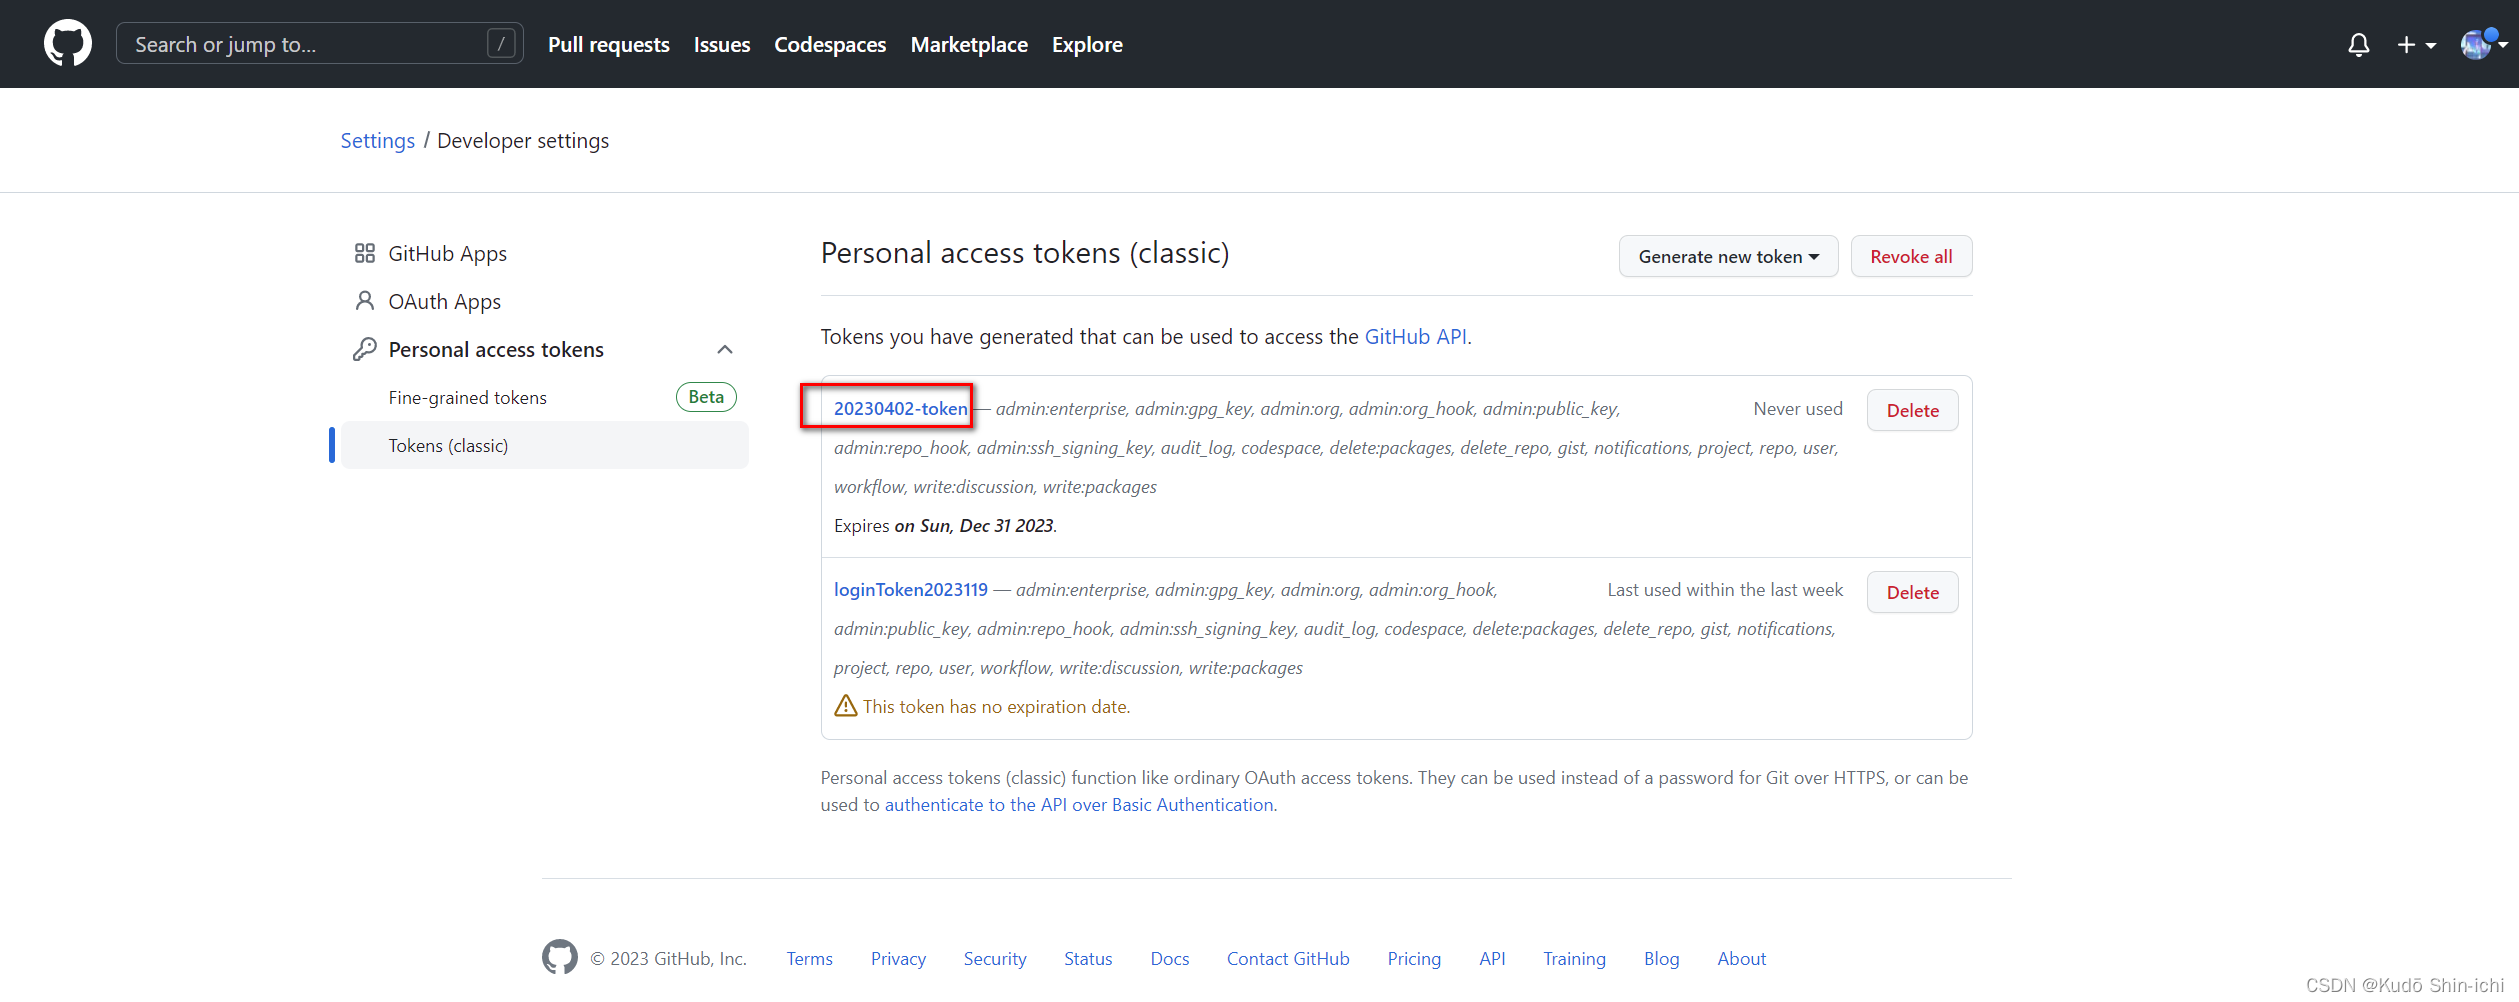Open the GitHub home logo in header
The height and width of the screenshot is (1002, 2519).
click(x=68, y=44)
